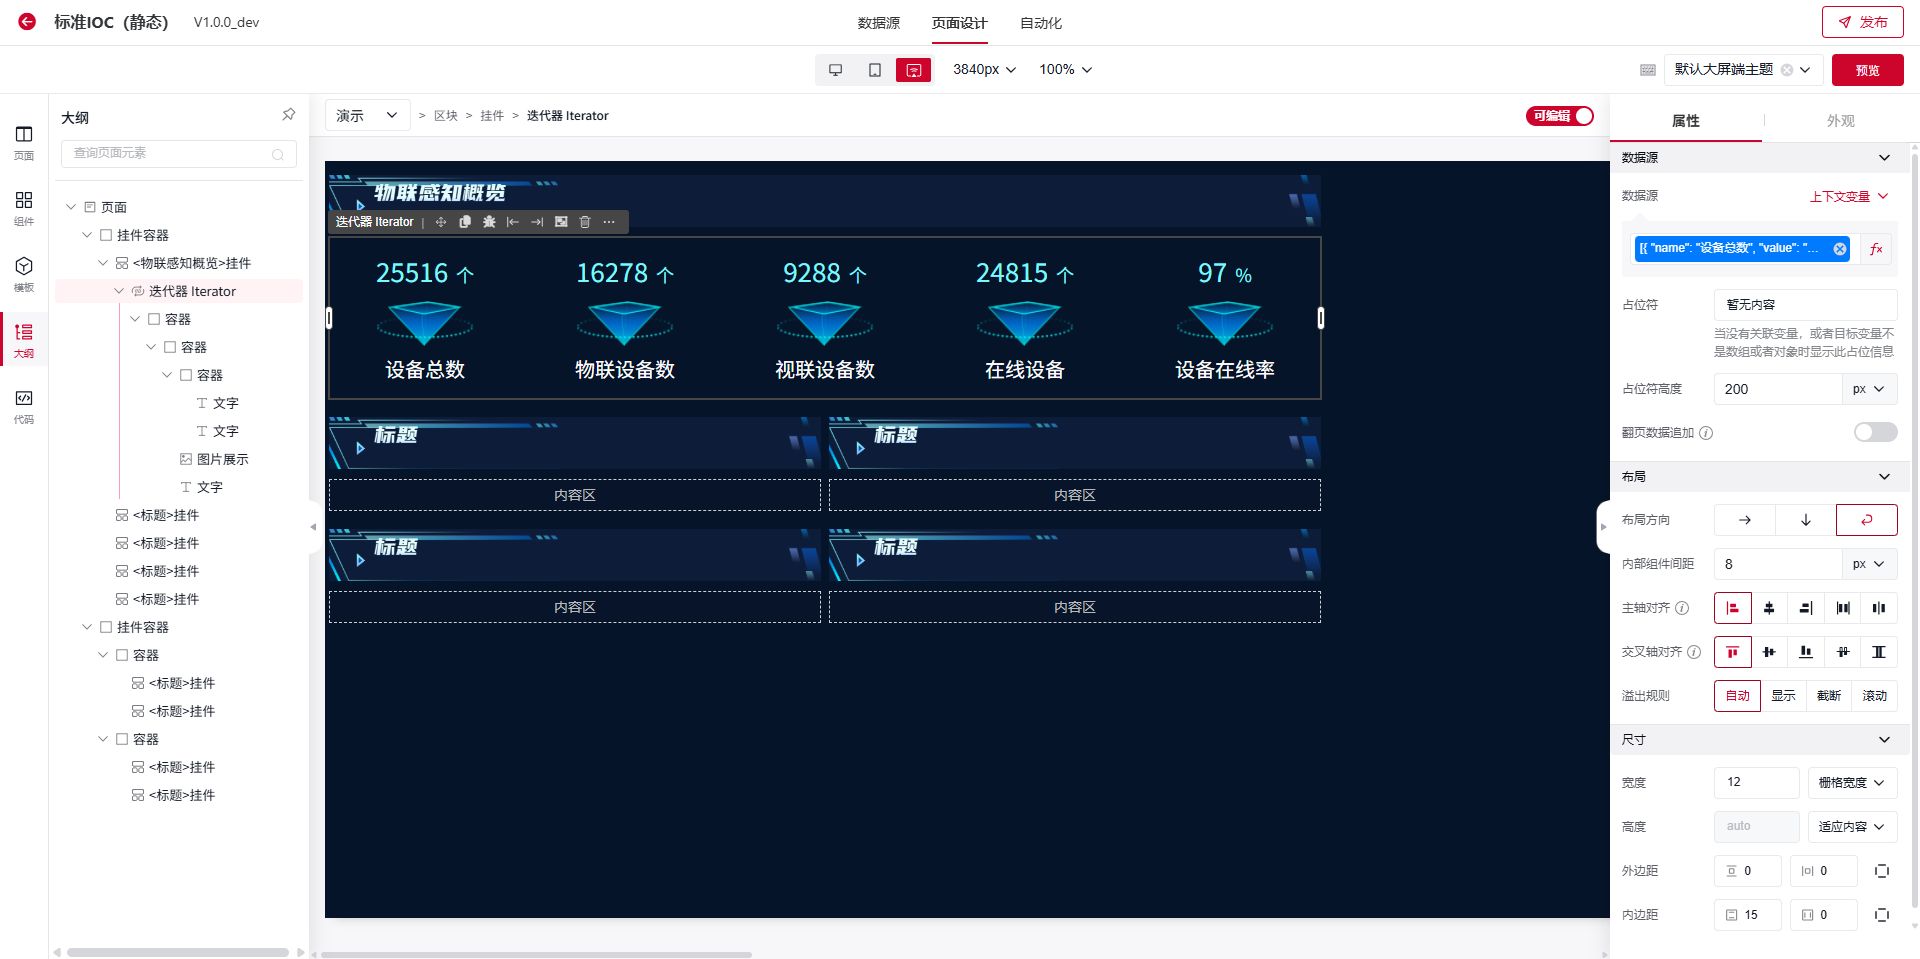Toggle the 可编辑 editable switch
The image size is (1920, 959).
(x=1559, y=116)
